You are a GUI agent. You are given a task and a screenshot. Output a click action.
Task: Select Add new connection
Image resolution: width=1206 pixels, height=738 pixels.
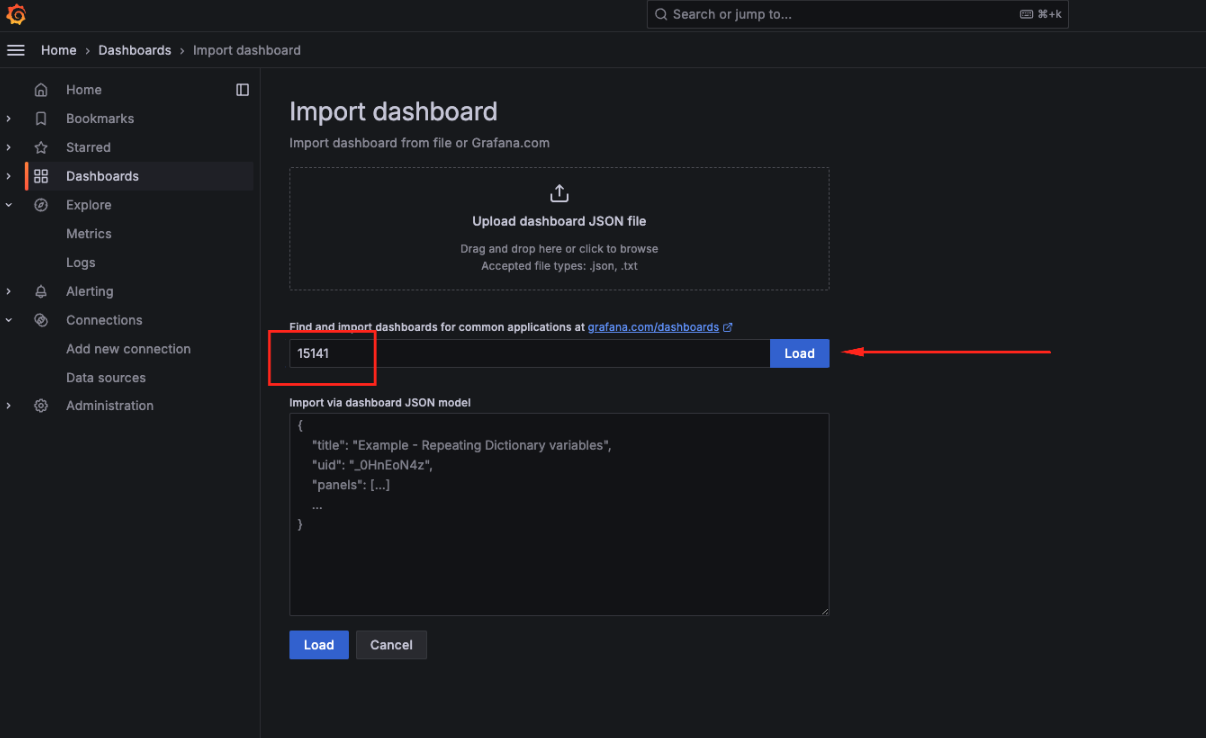[128, 349]
